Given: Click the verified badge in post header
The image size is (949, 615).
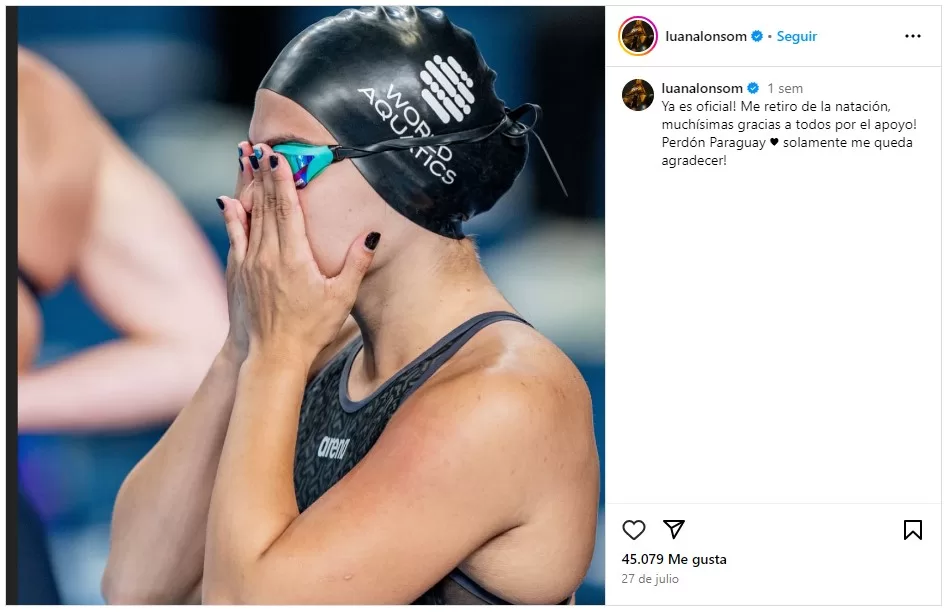Looking at the screenshot, I should pyautogui.click(x=757, y=36).
